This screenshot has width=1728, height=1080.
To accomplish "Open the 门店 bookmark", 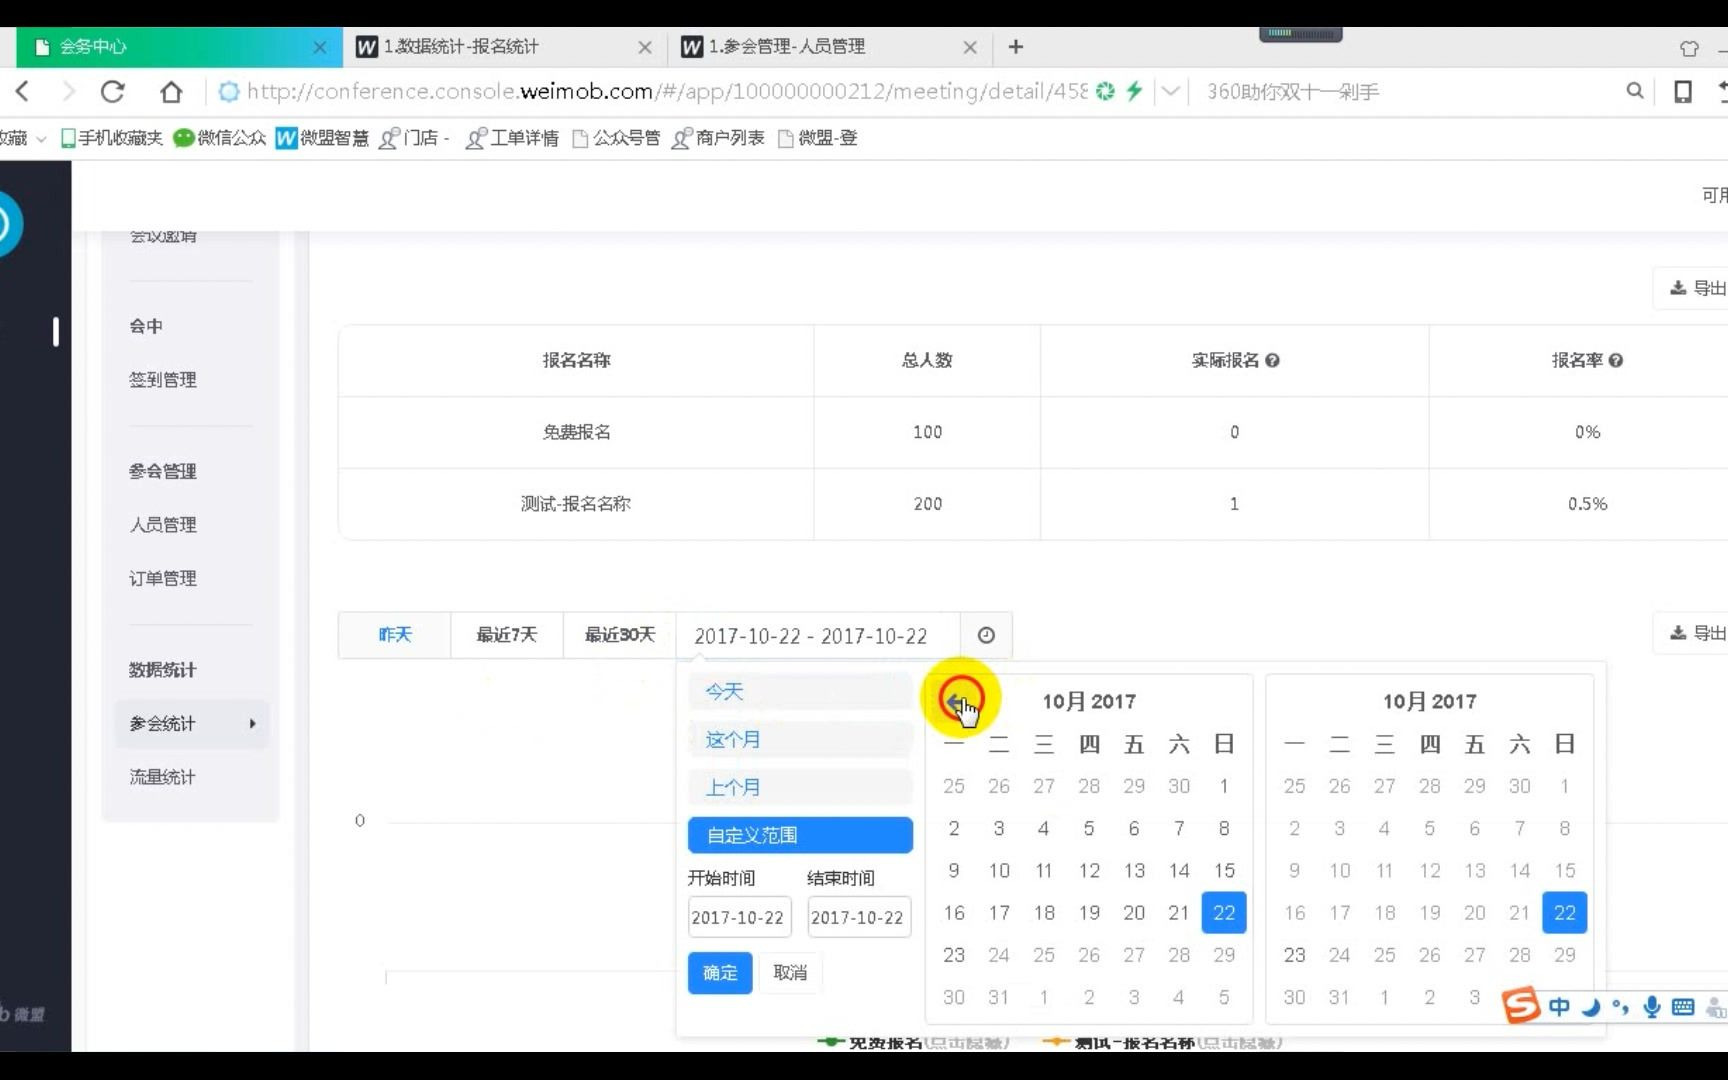I will point(415,138).
